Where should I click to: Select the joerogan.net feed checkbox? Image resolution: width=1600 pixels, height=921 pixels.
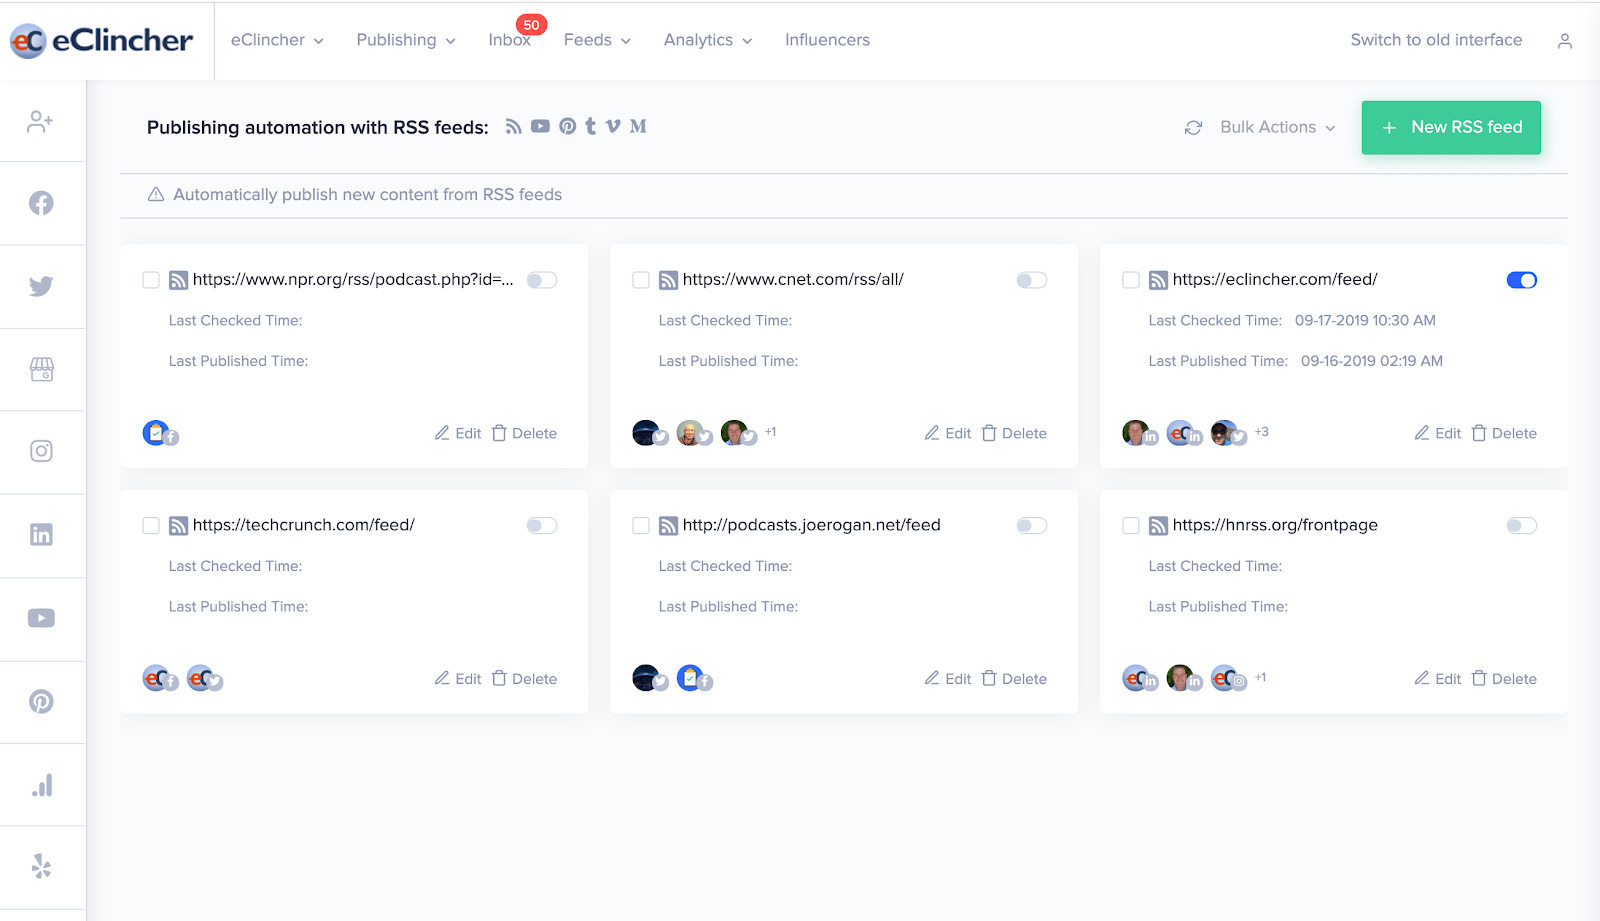(641, 526)
